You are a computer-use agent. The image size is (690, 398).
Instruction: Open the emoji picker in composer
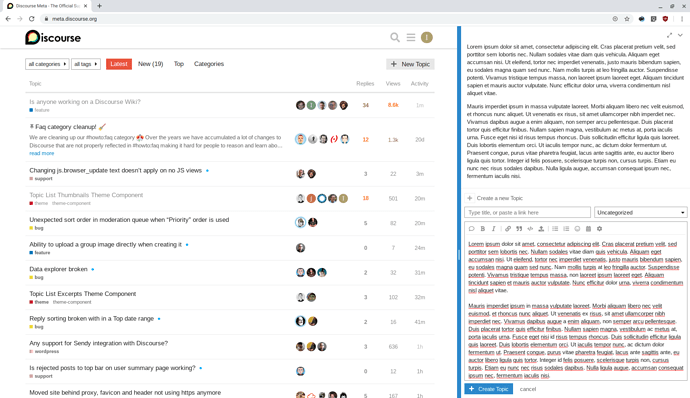577,228
